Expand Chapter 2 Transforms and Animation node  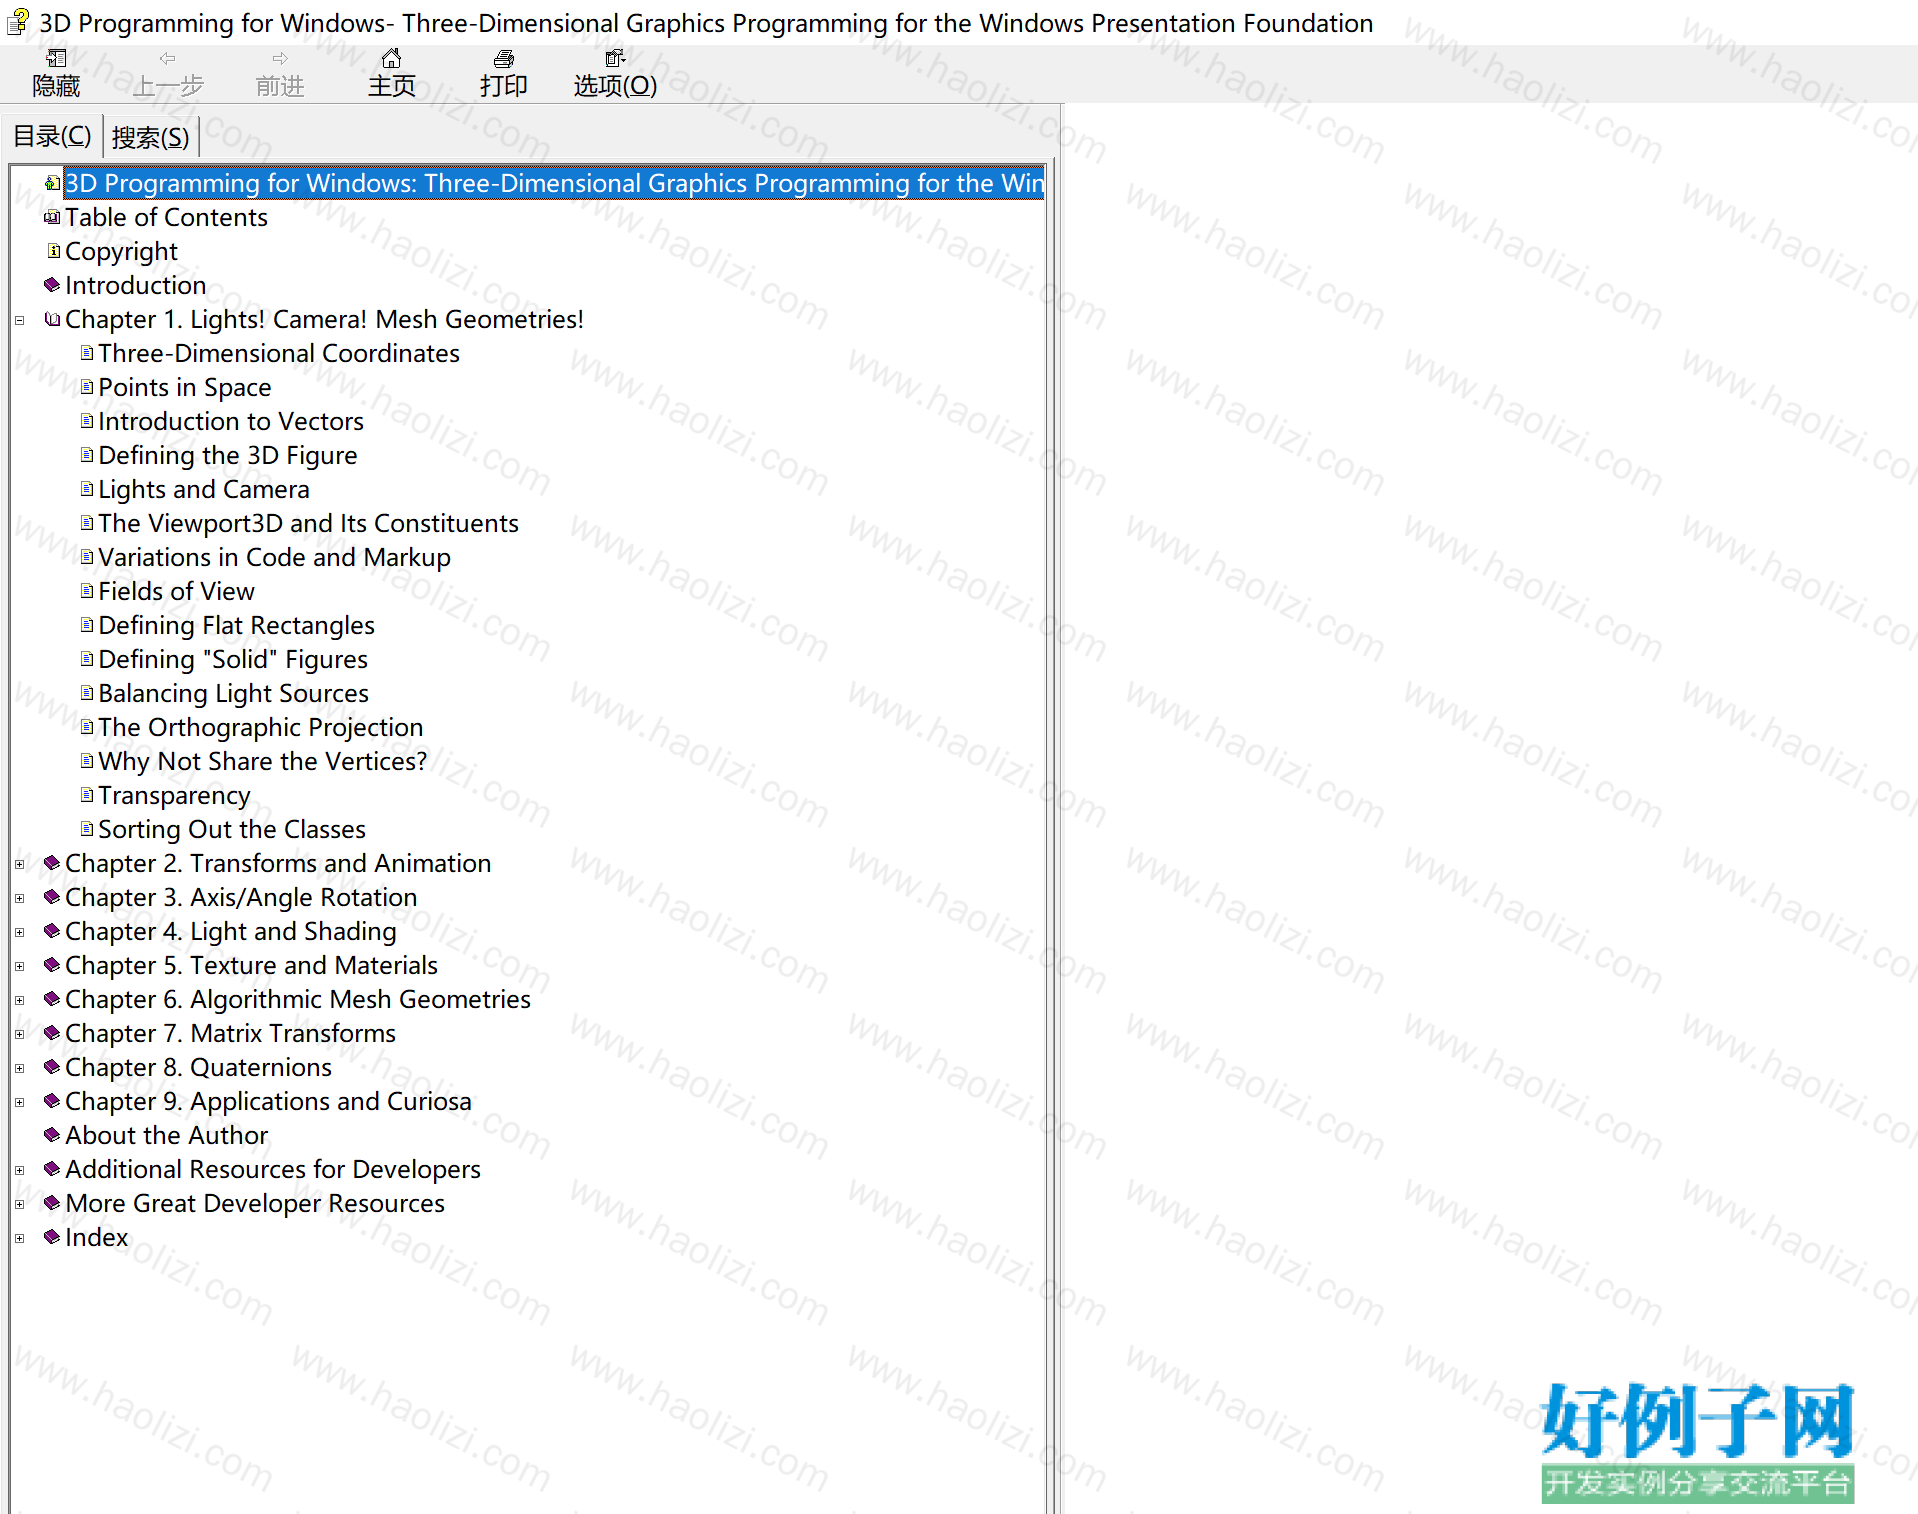coord(19,865)
